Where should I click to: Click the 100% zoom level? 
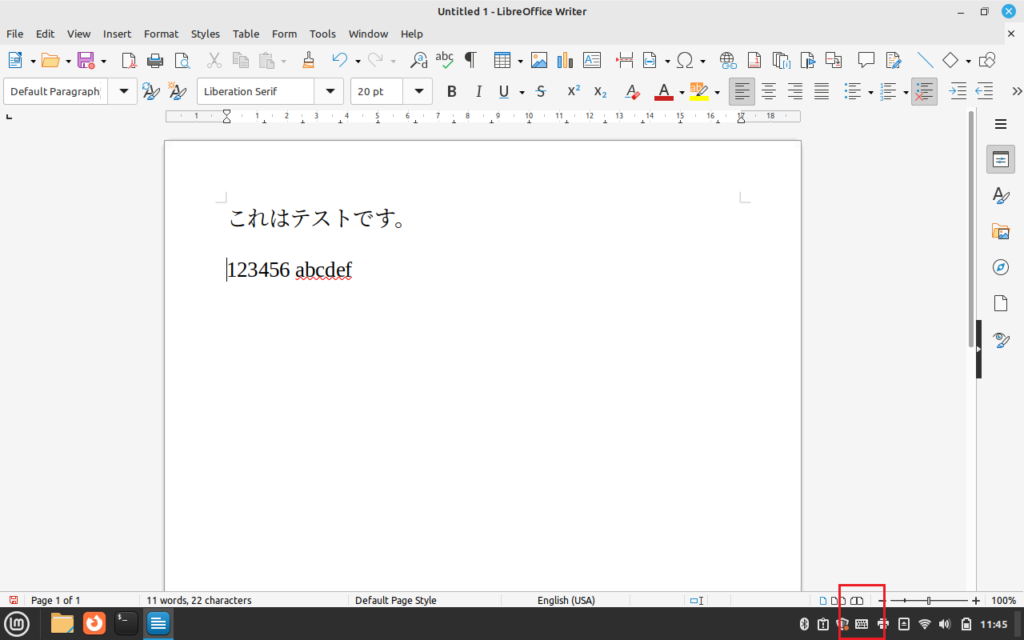pos(1003,600)
